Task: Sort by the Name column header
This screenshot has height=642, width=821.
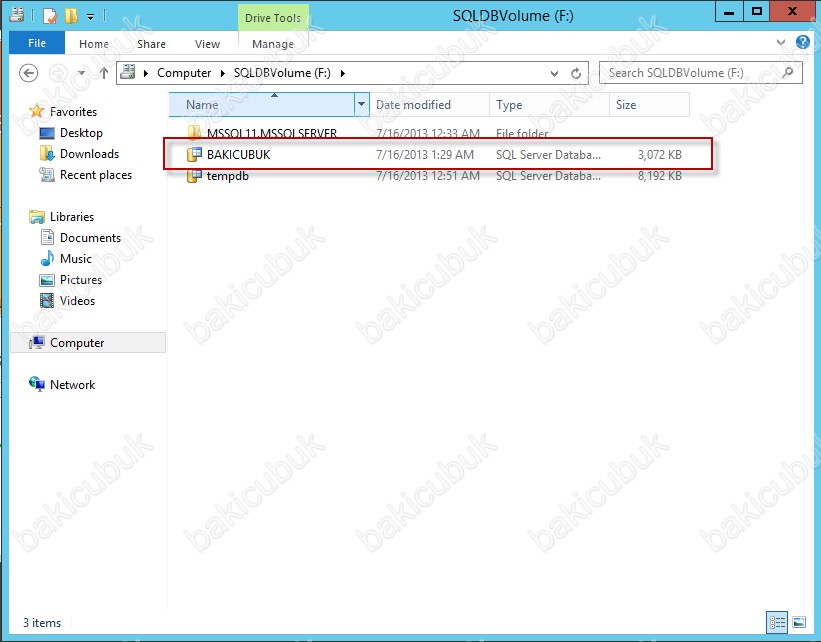Action: [x=262, y=105]
